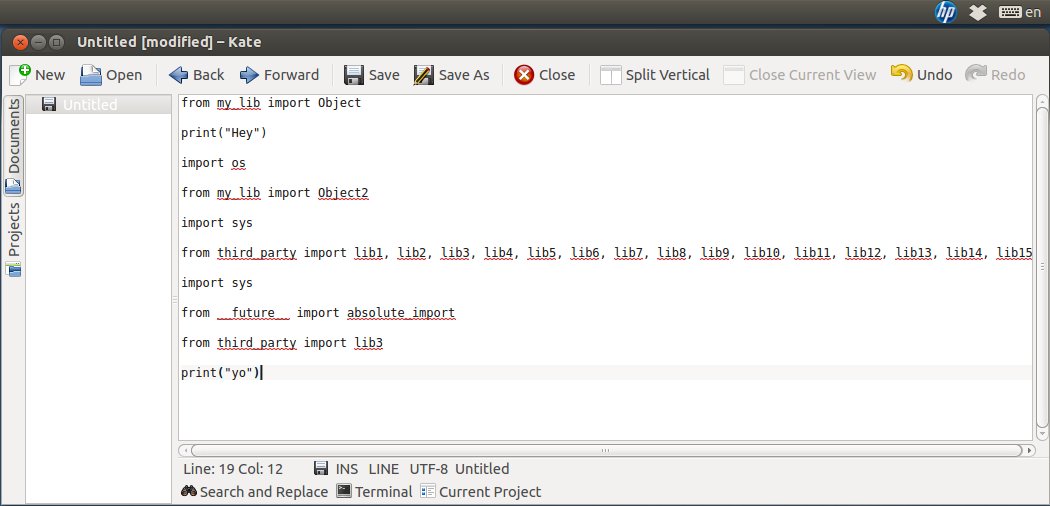Click the vertical scrollbar of the editor
This screenshot has height=506, width=1050.
(x=1042, y=266)
